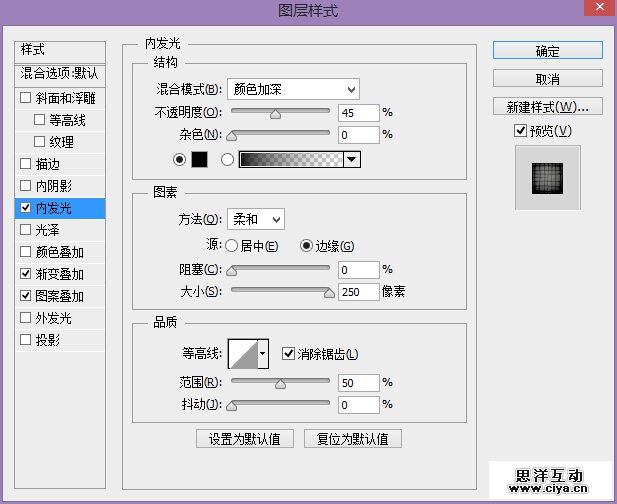Select gradient radio button
This screenshot has height=504, width=617.
(x=227, y=159)
